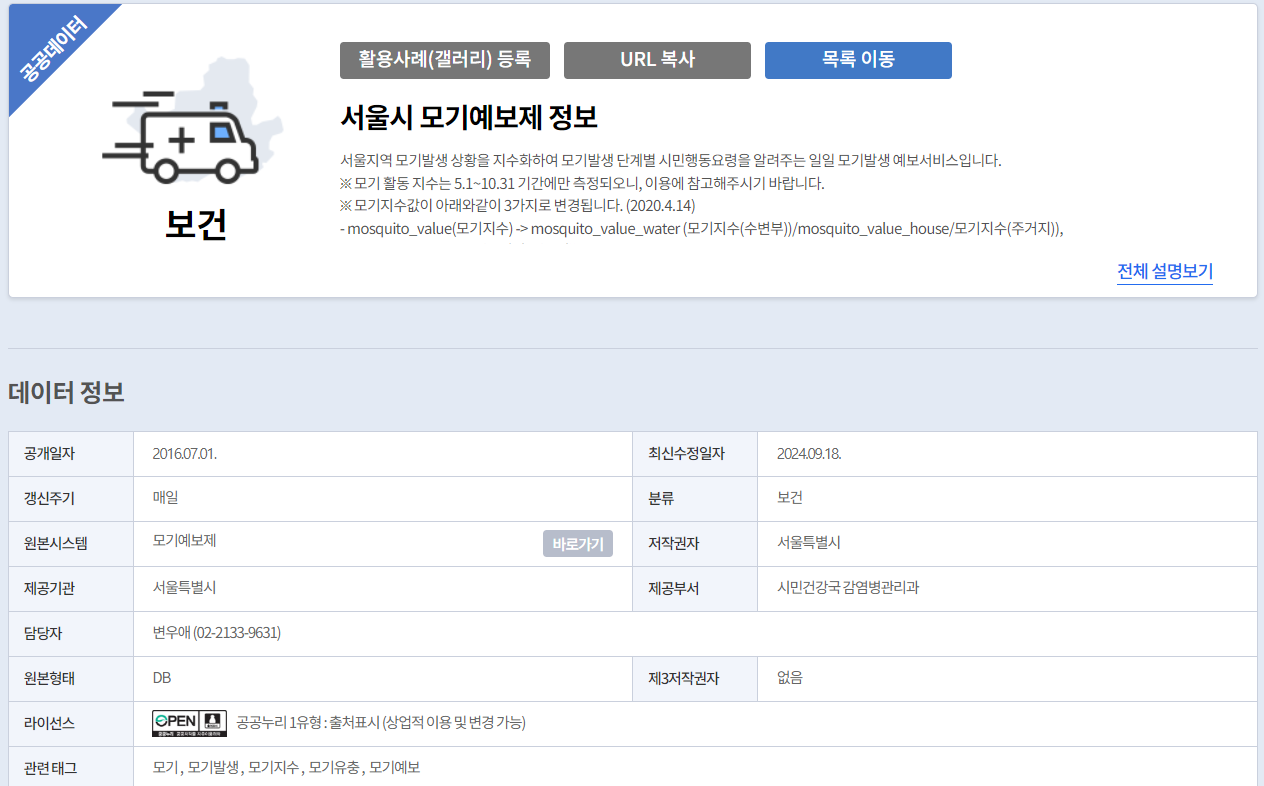
Task: Click the 보건 classification value in the table
Action: pyautogui.click(x=790, y=498)
